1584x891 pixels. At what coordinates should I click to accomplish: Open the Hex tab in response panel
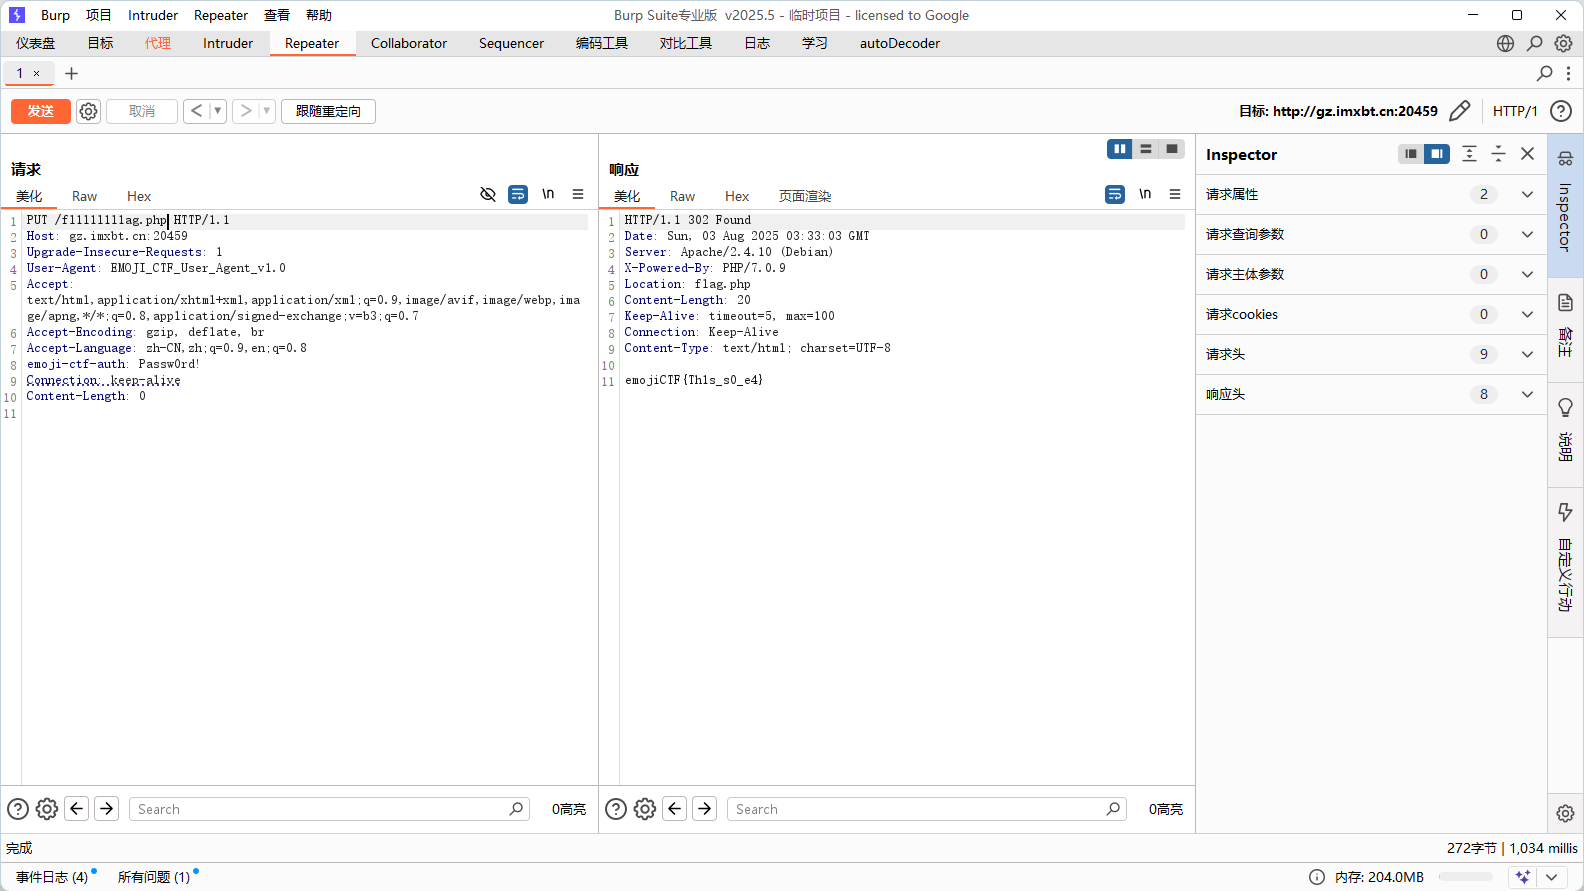point(737,196)
